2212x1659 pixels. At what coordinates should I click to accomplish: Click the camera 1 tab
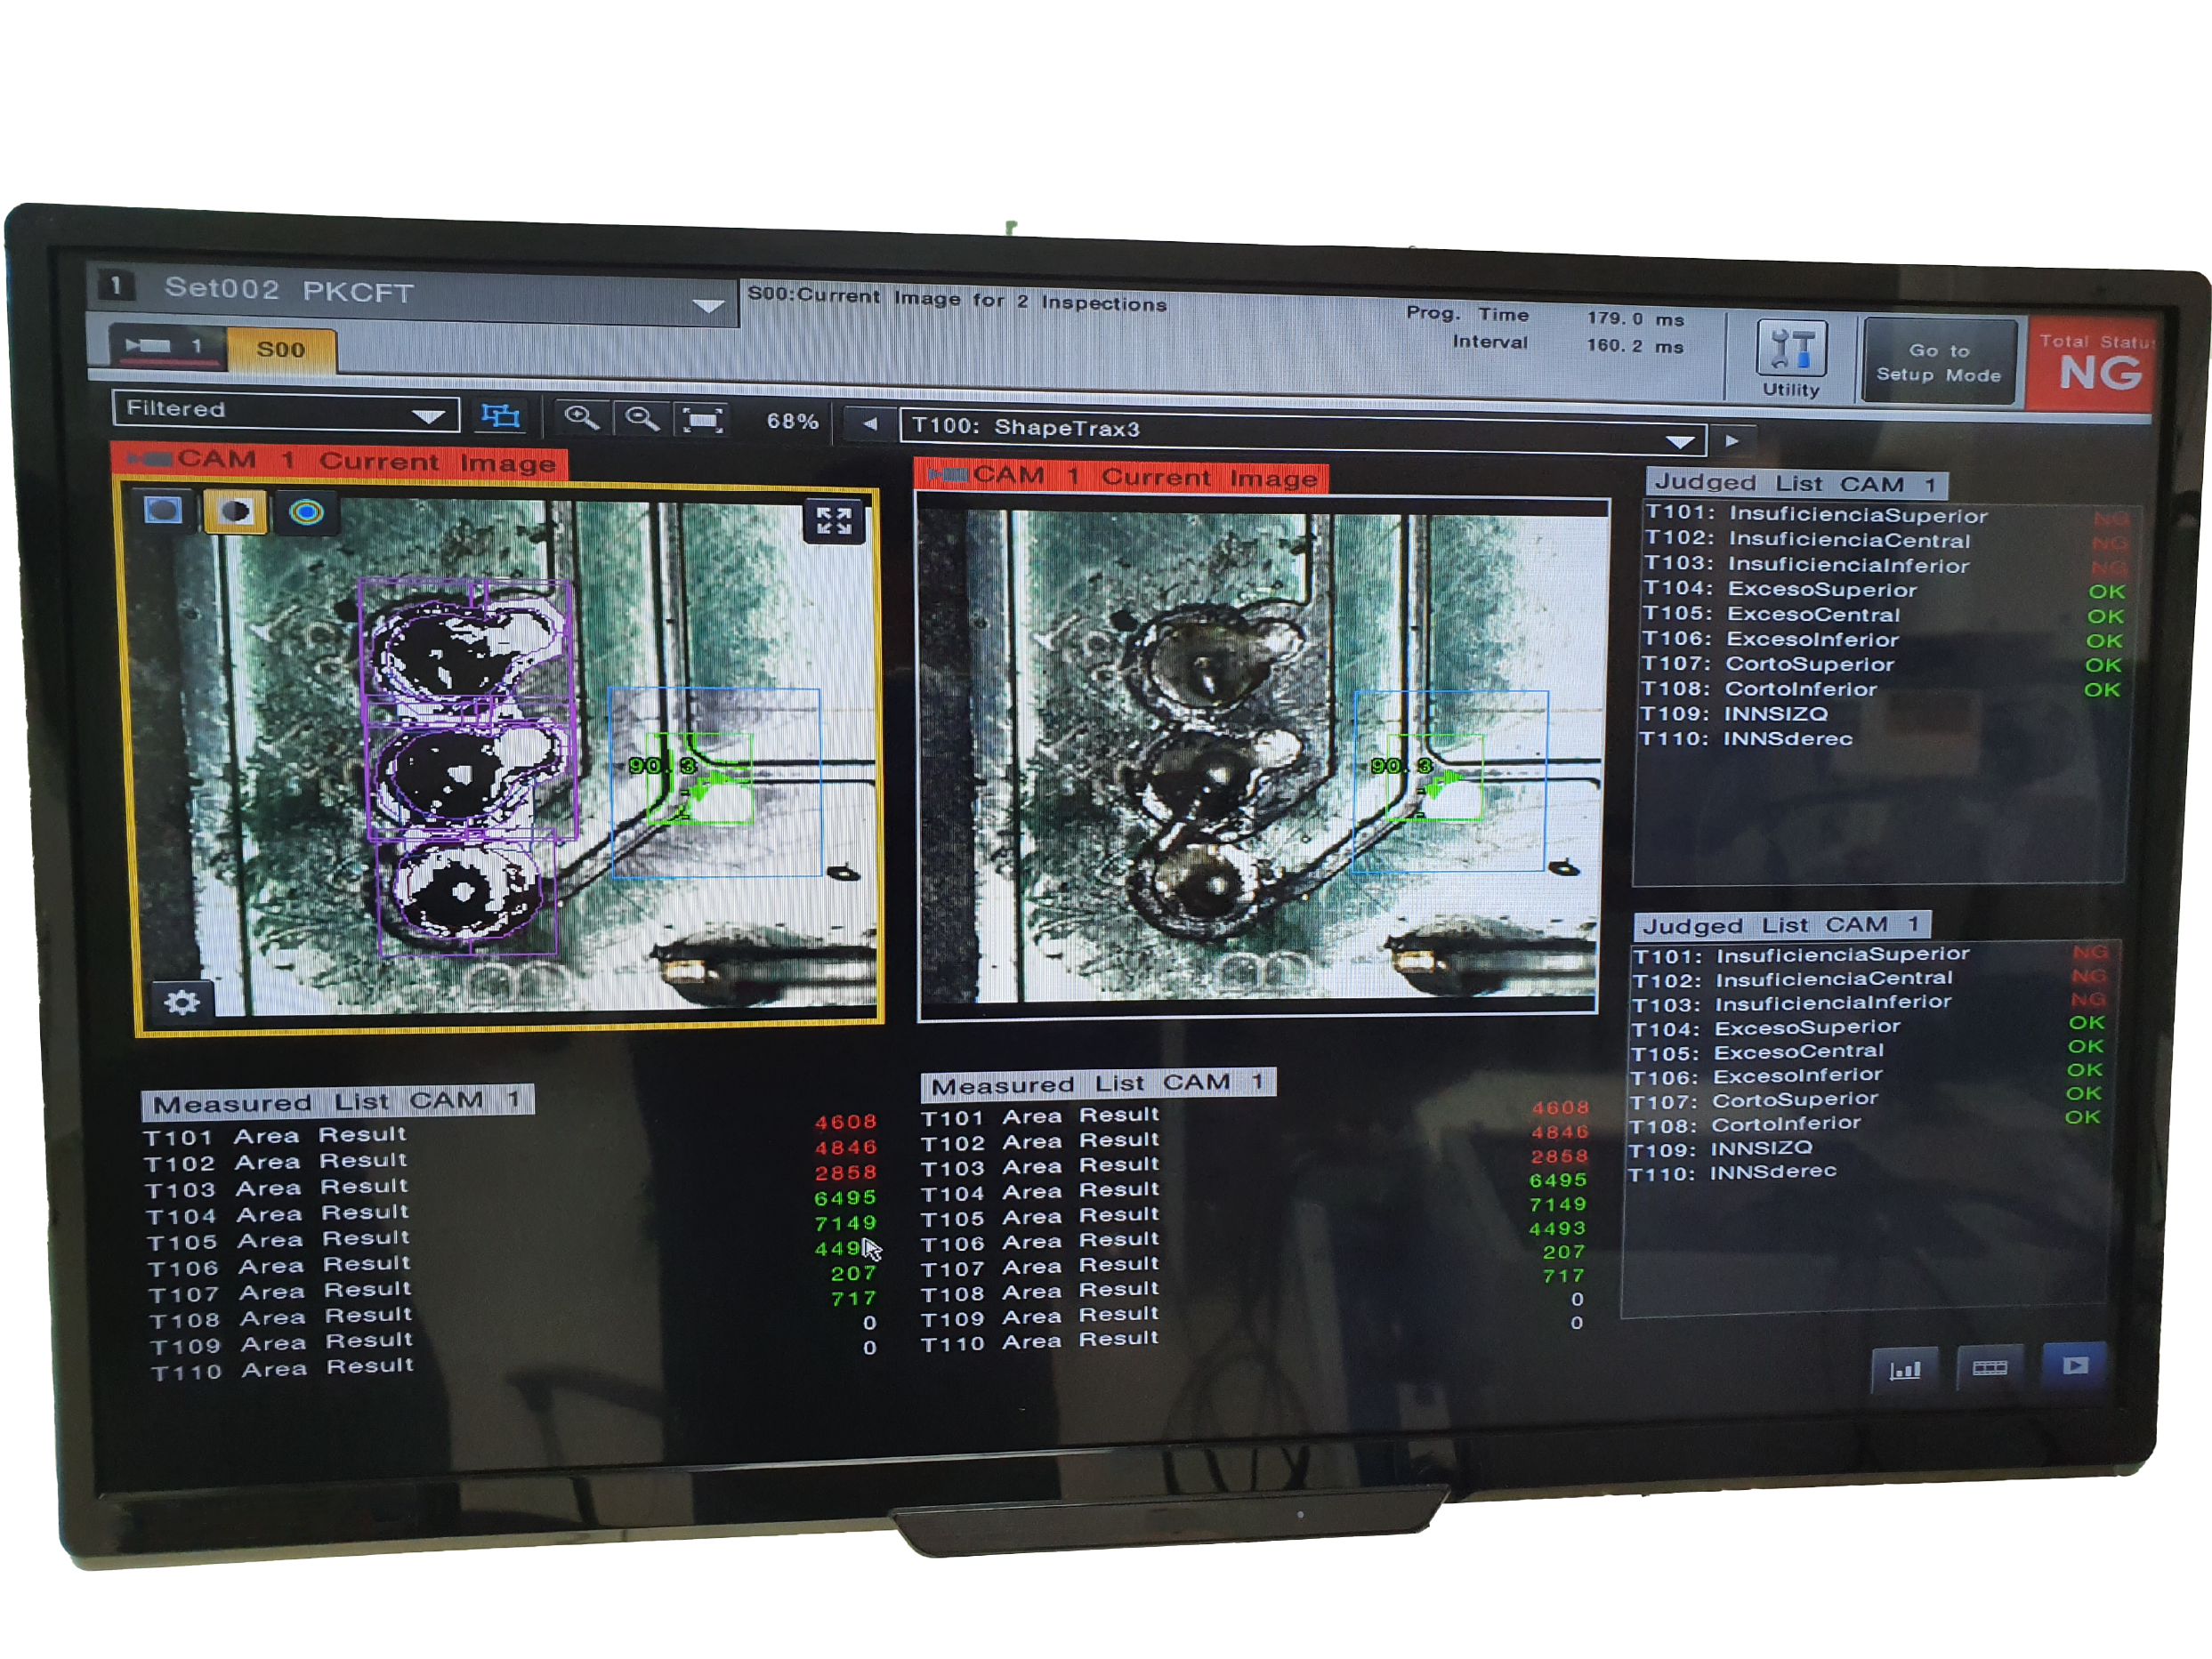pos(166,346)
